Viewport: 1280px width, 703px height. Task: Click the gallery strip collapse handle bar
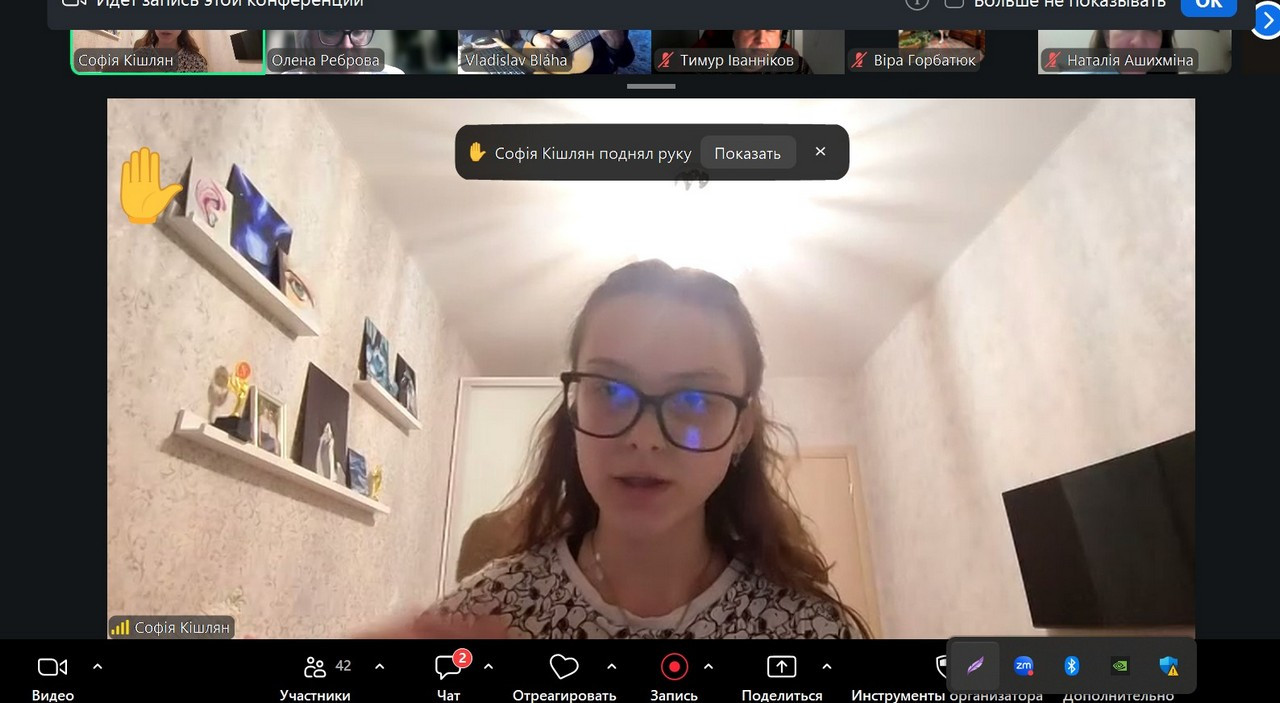(651, 86)
